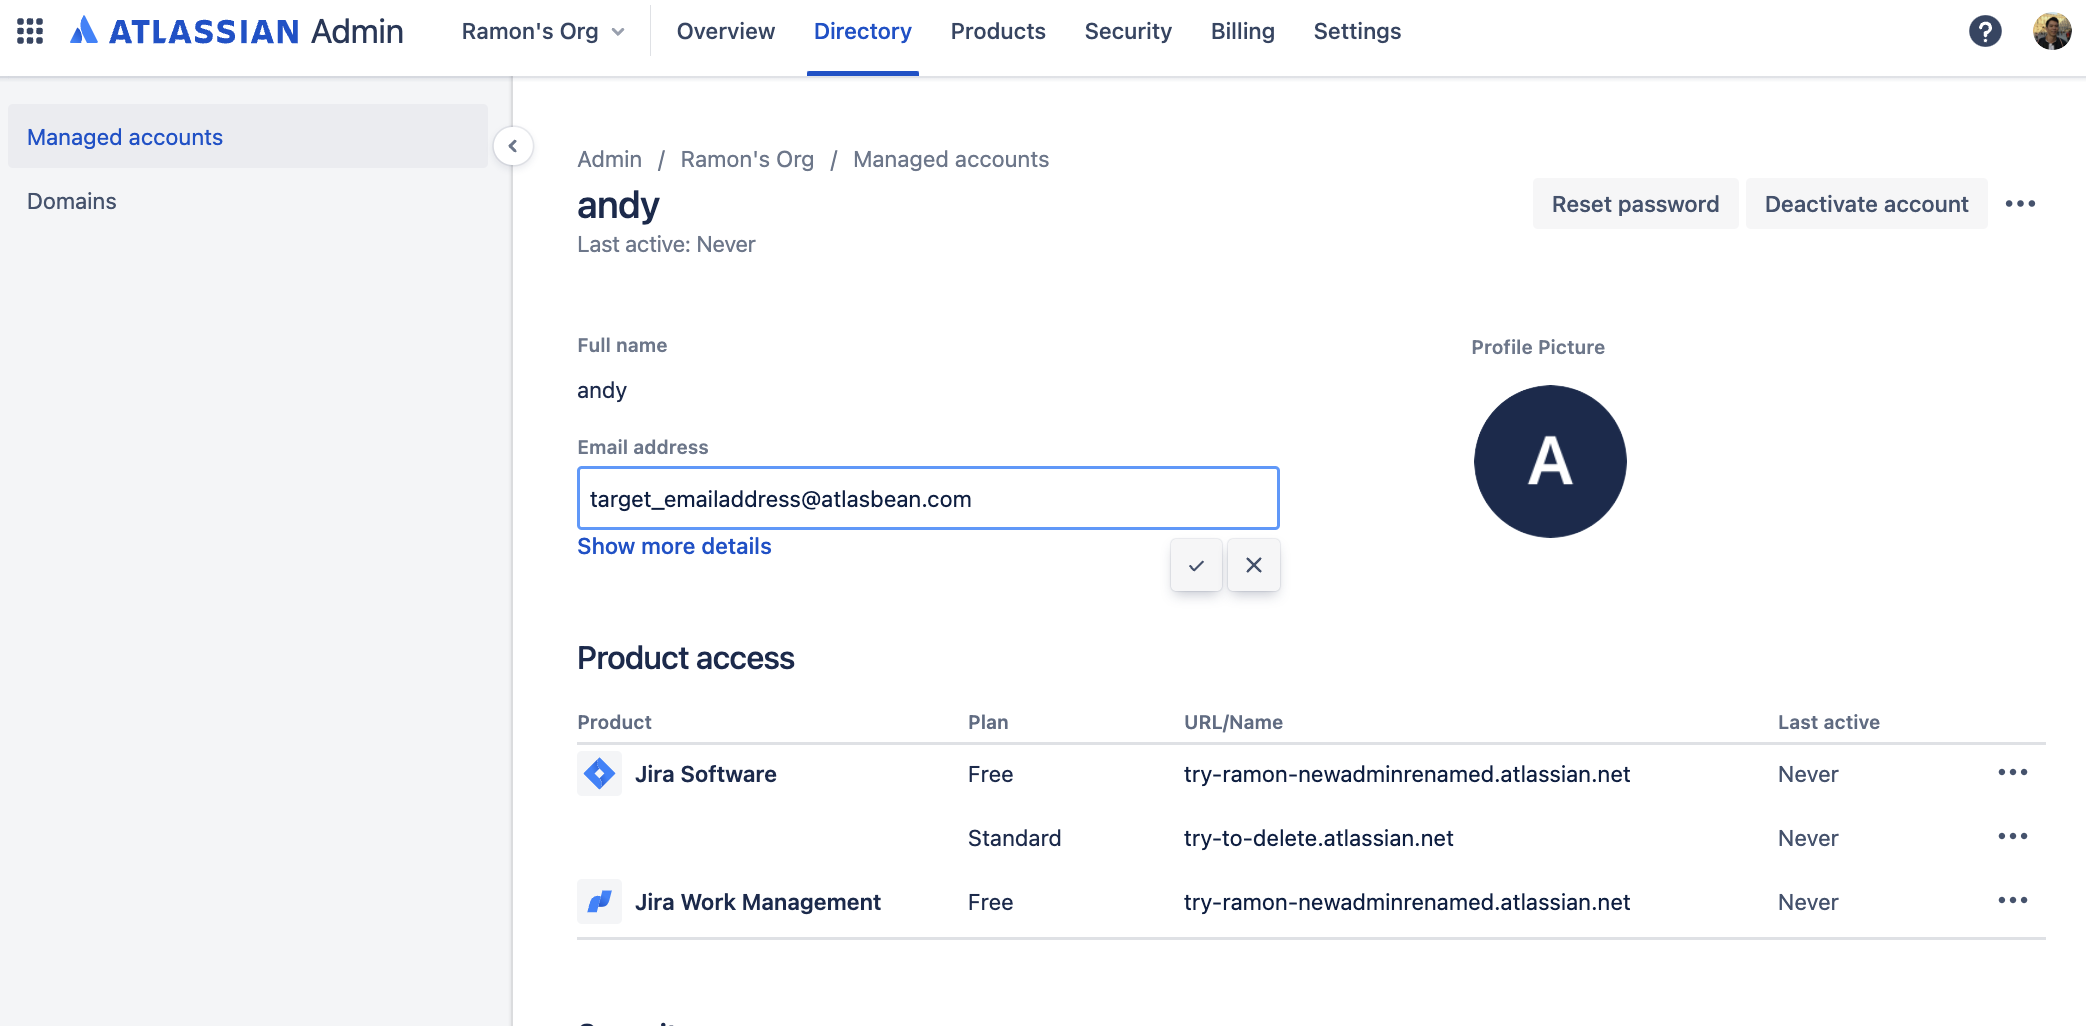Click the full name value andy
Screen dimensions: 2086x1026
[x=602, y=390]
